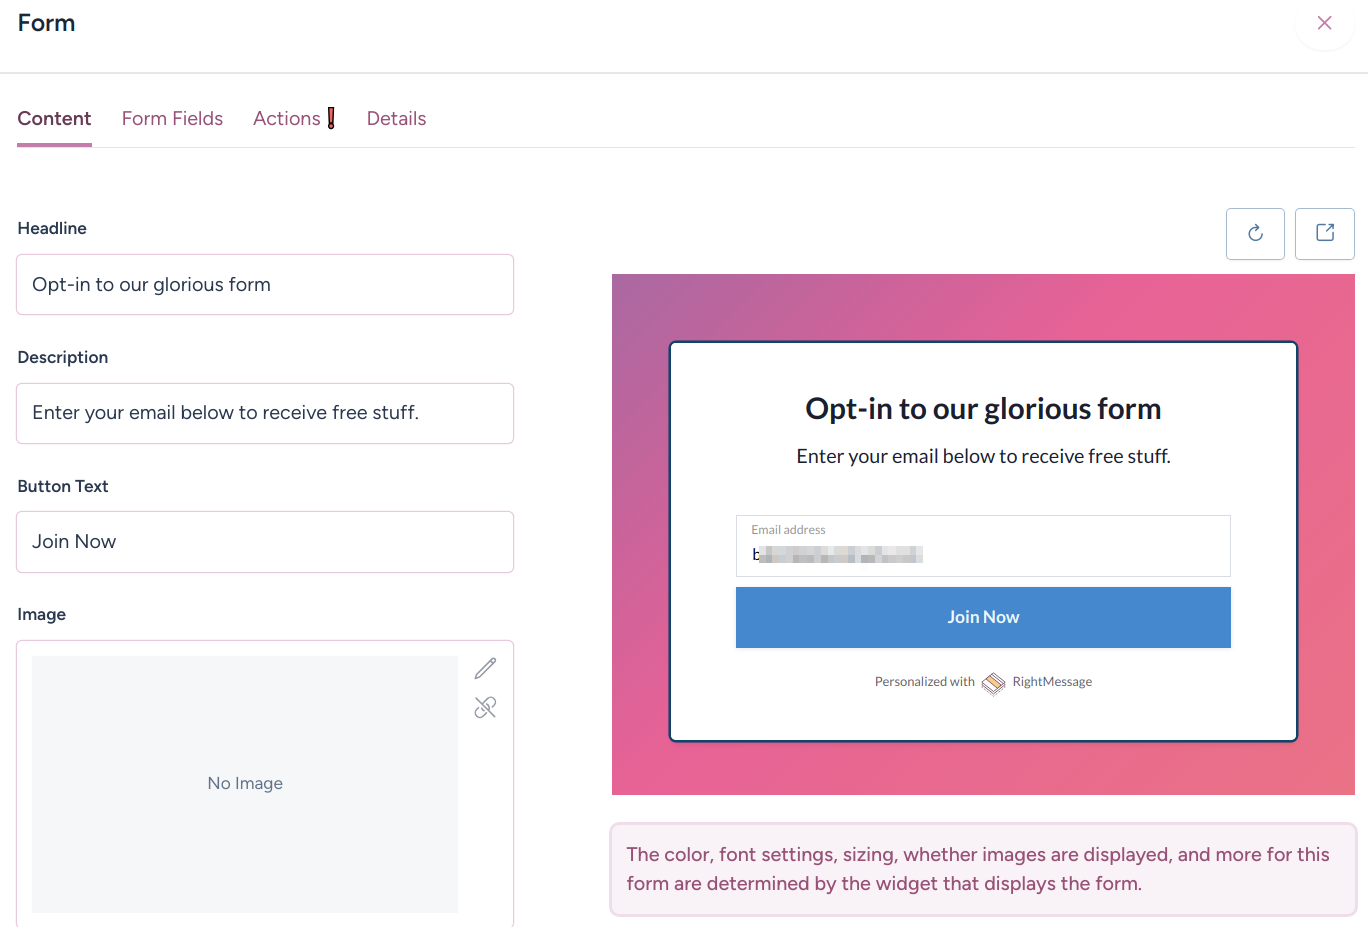This screenshot has height=927, width=1368.
Task: Select the Button Text input box
Action: tap(265, 542)
